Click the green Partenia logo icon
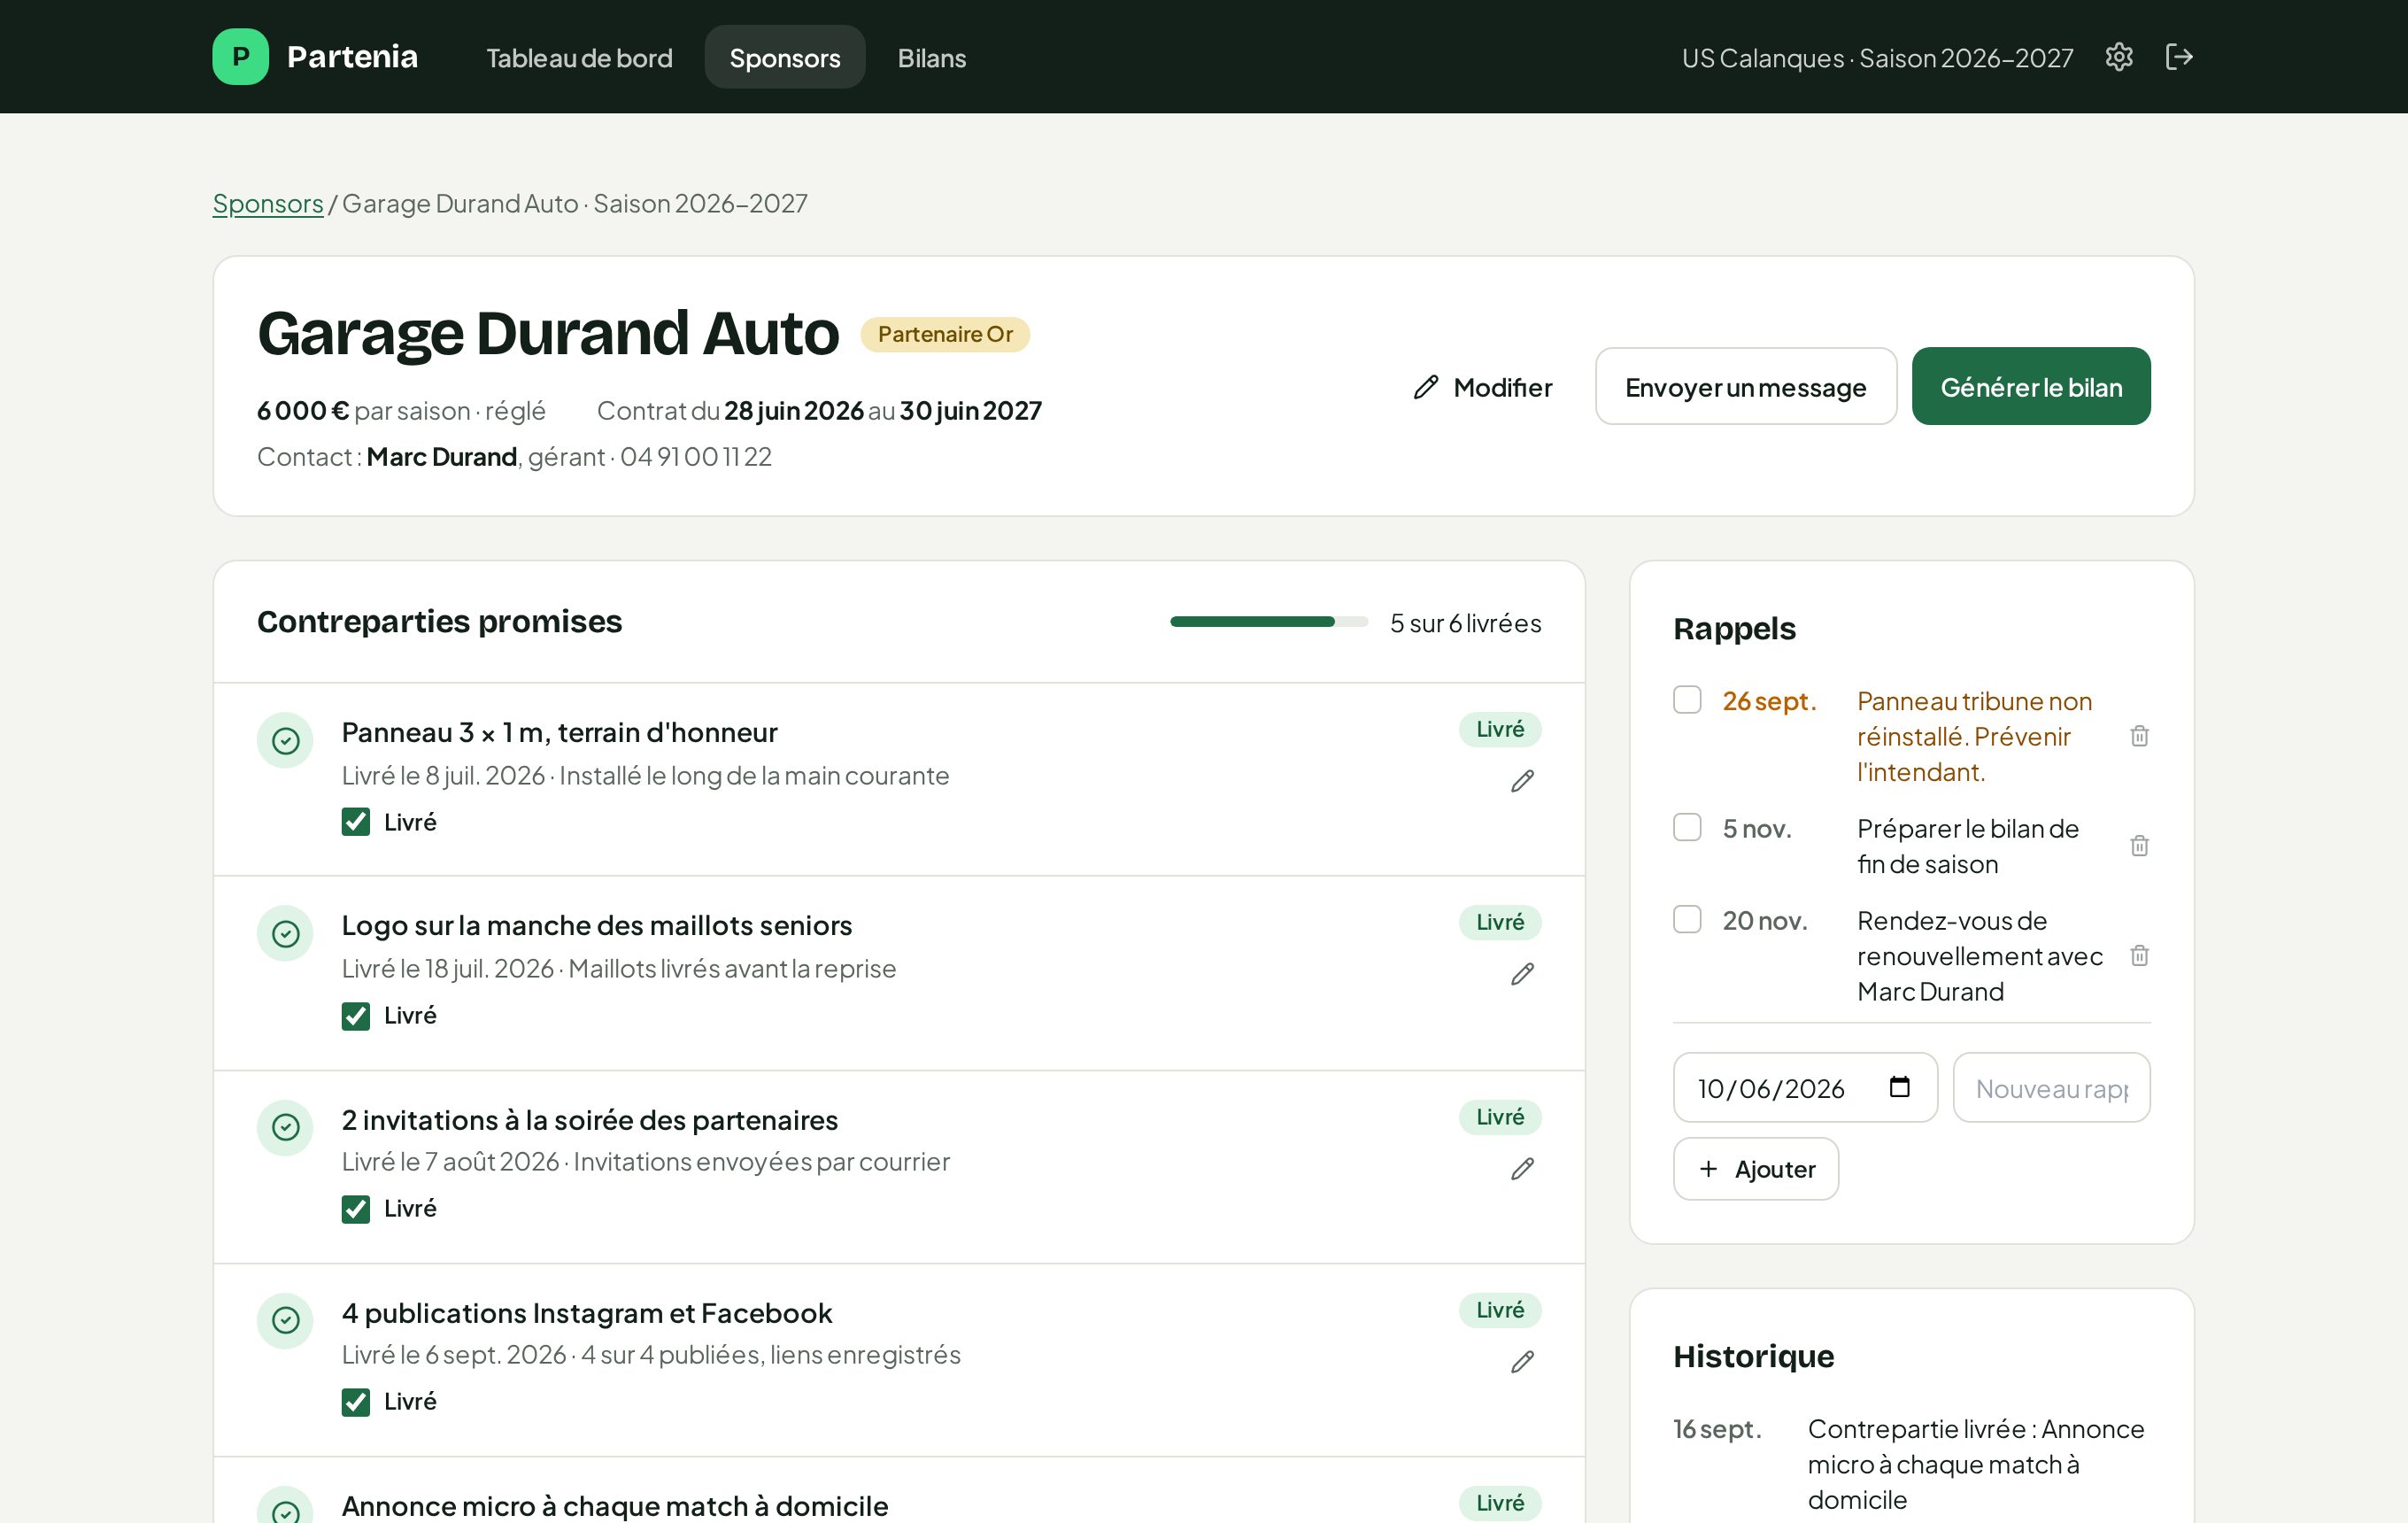 [240, 57]
